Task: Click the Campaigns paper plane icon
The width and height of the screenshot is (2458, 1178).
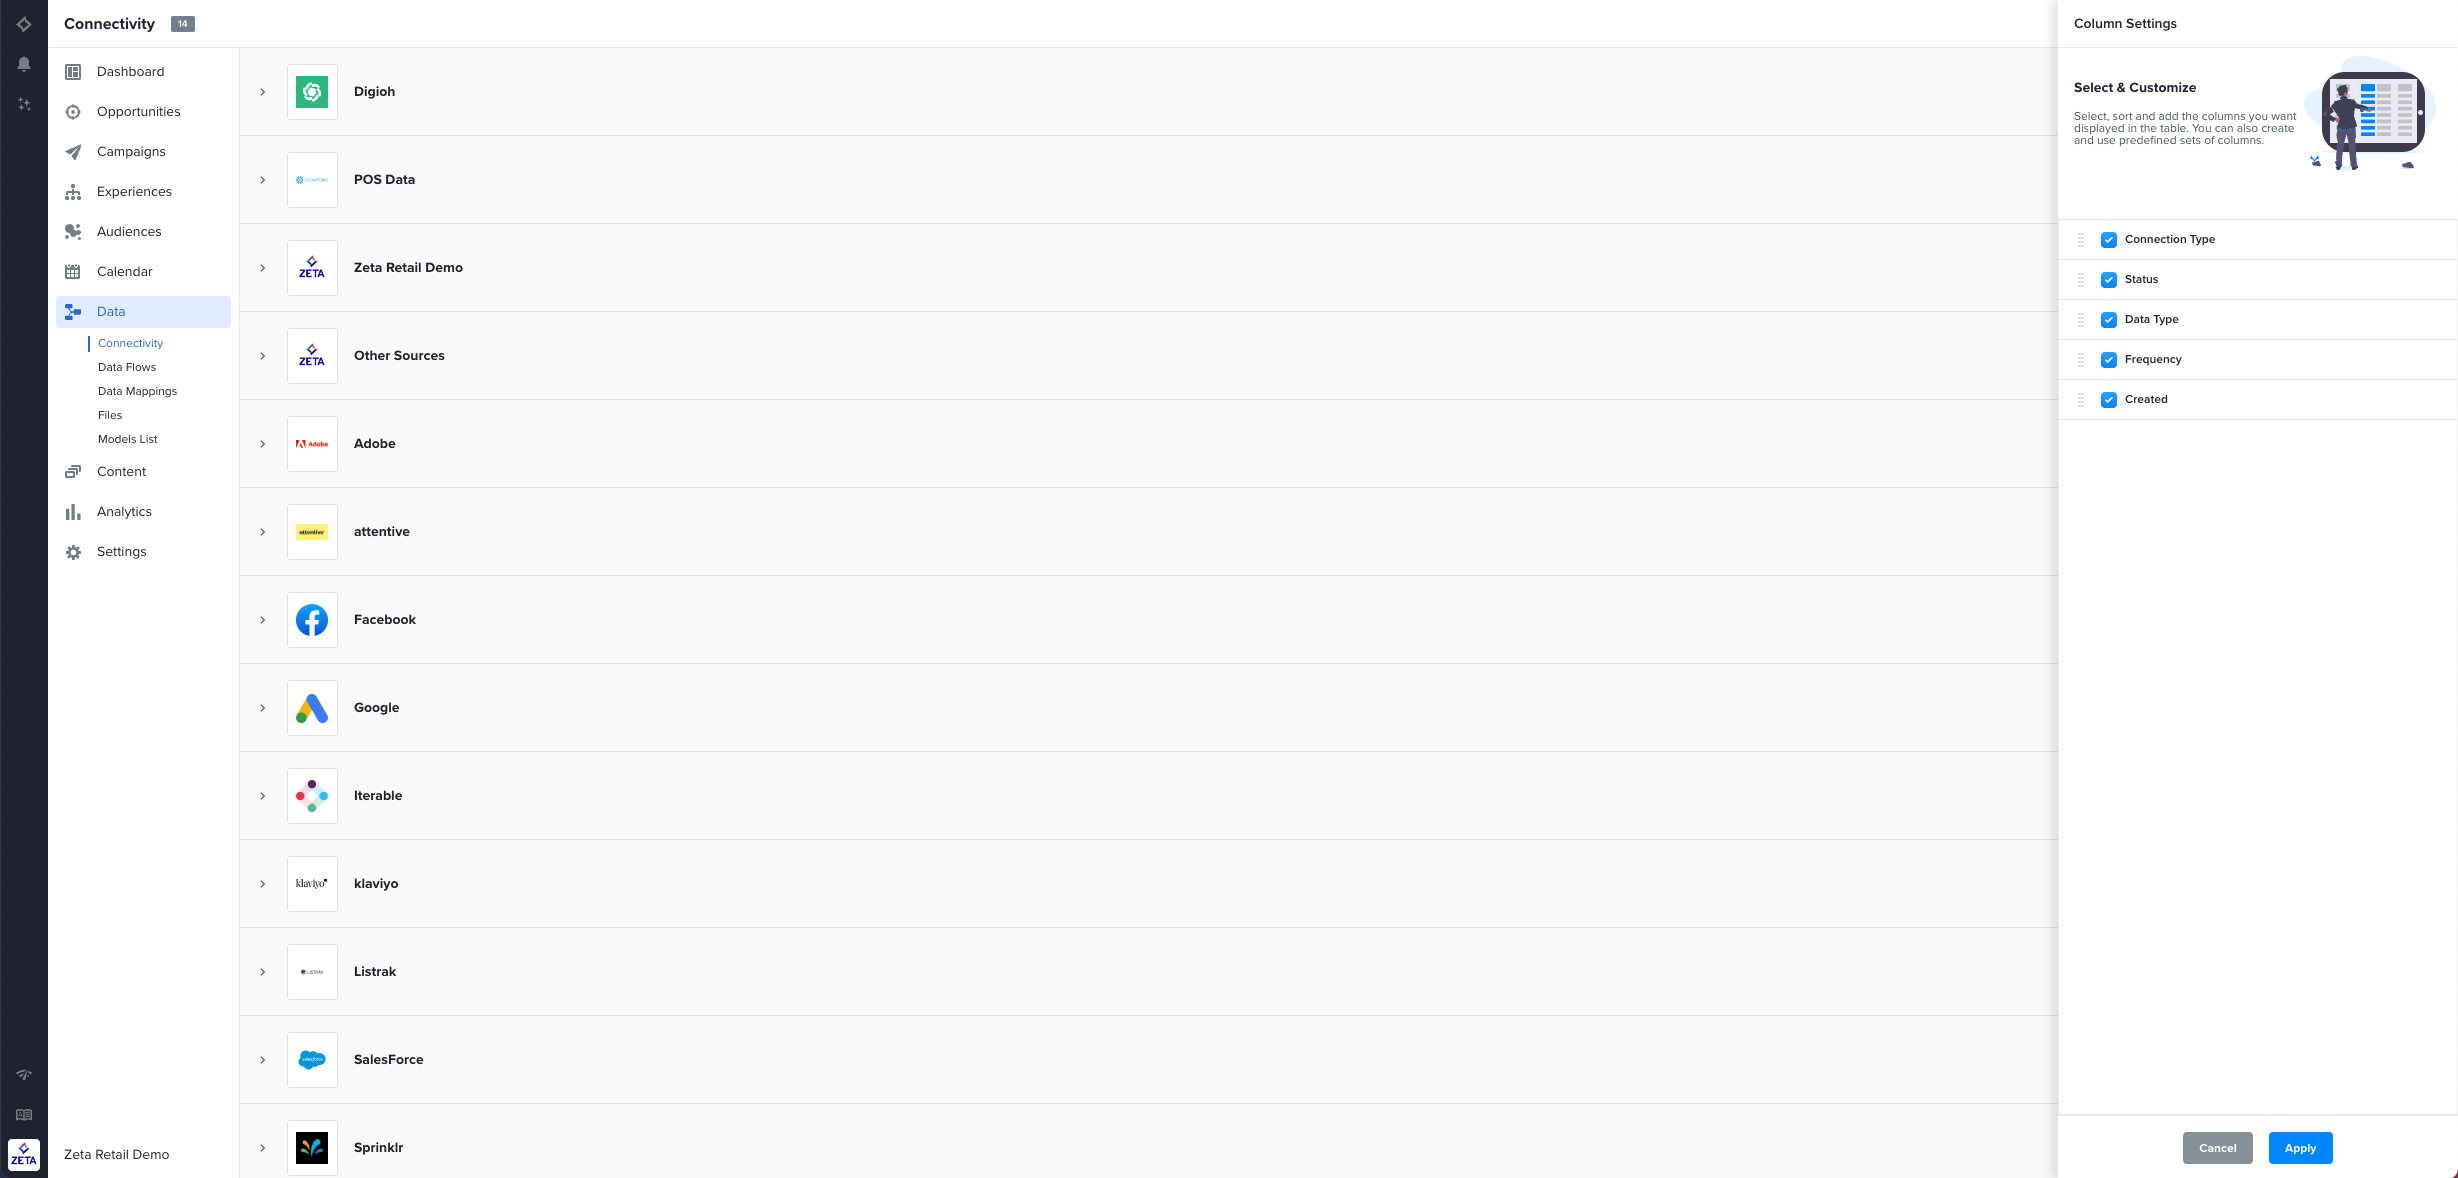Action: pos(73,152)
